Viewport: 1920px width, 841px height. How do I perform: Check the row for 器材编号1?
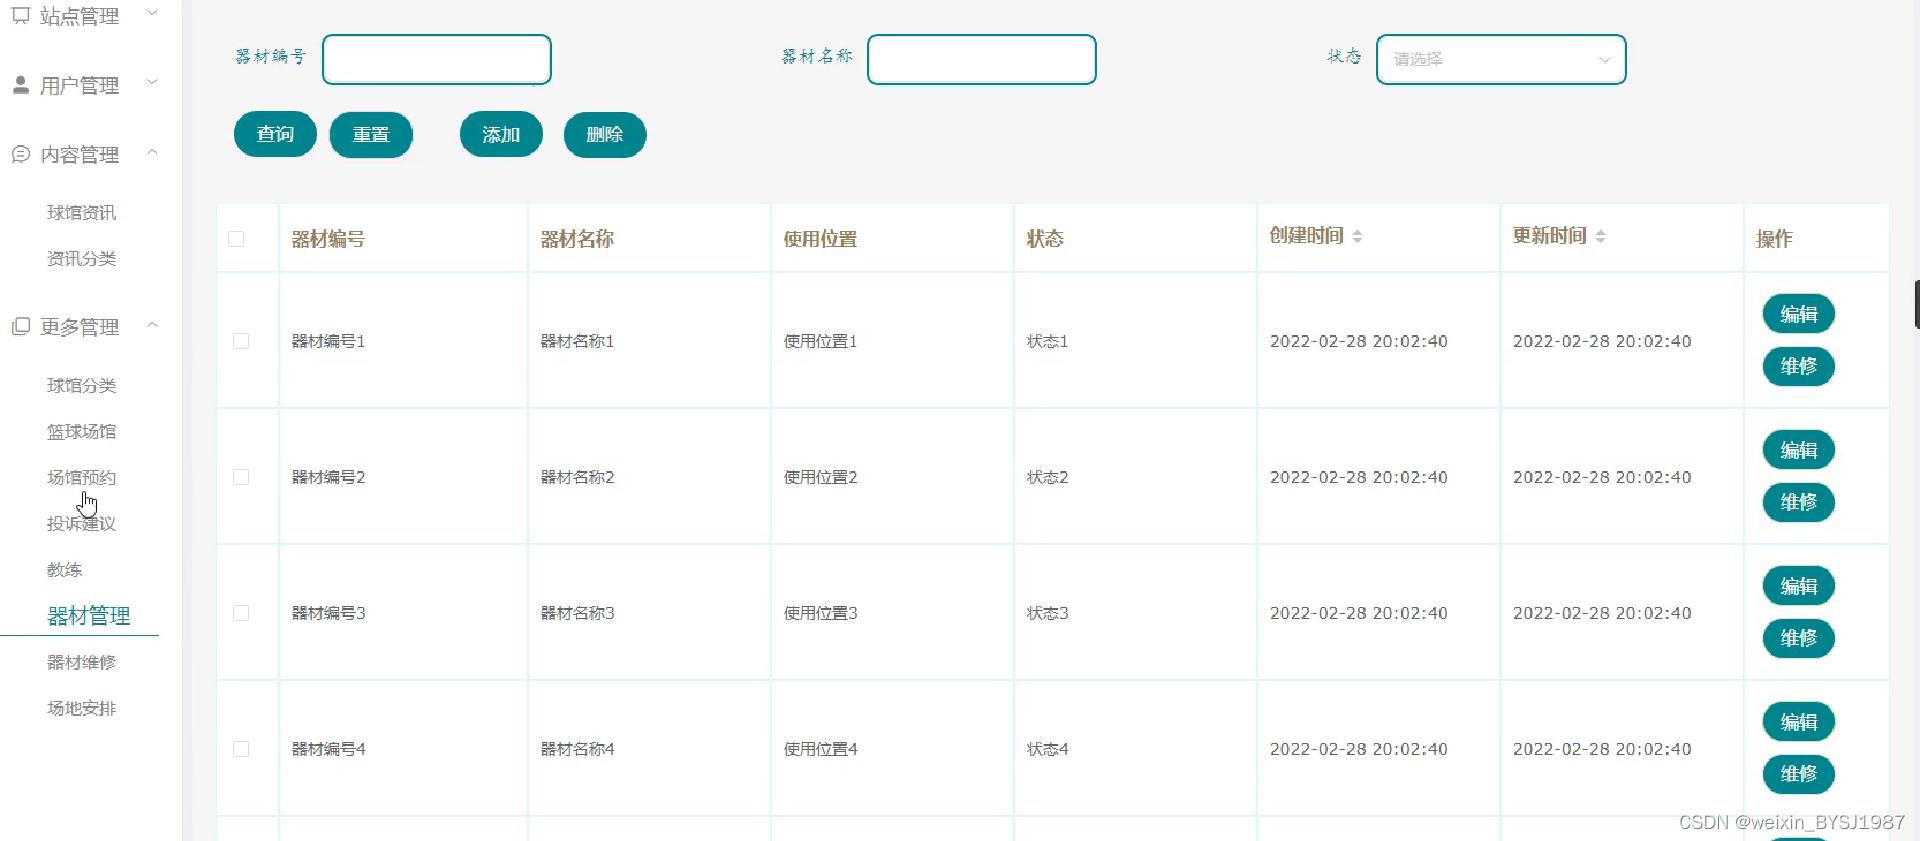tap(241, 341)
